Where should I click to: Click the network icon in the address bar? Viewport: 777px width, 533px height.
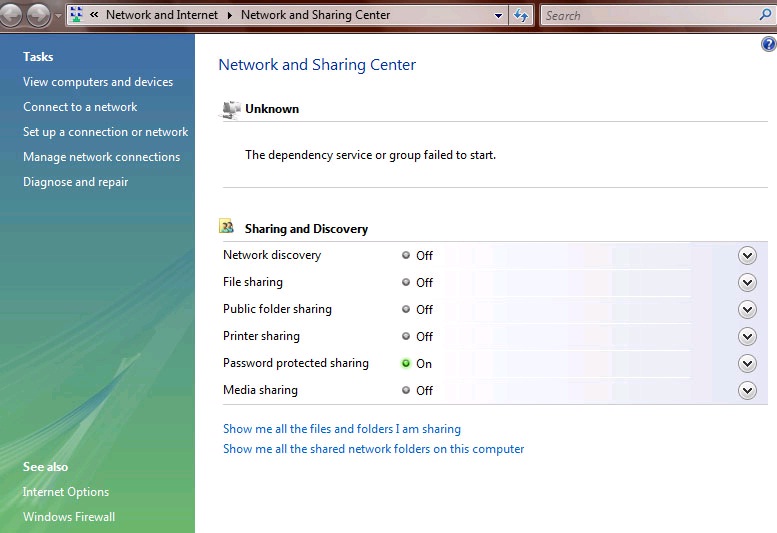tap(76, 15)
